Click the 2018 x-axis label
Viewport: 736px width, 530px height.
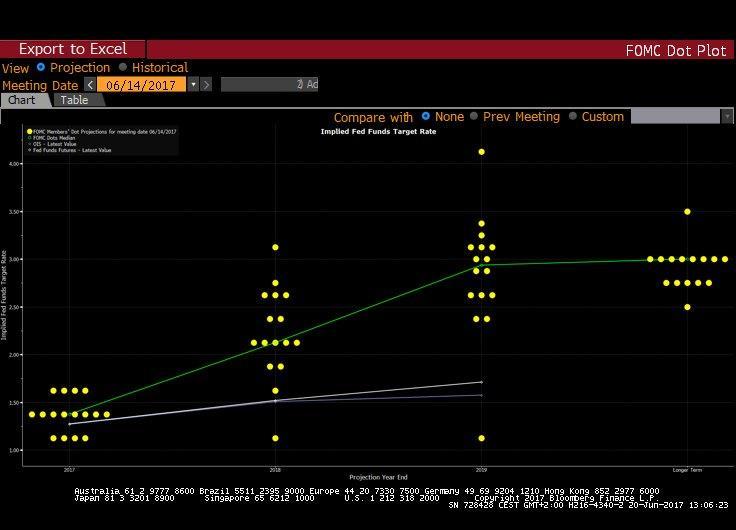click(x=275, y=470)
